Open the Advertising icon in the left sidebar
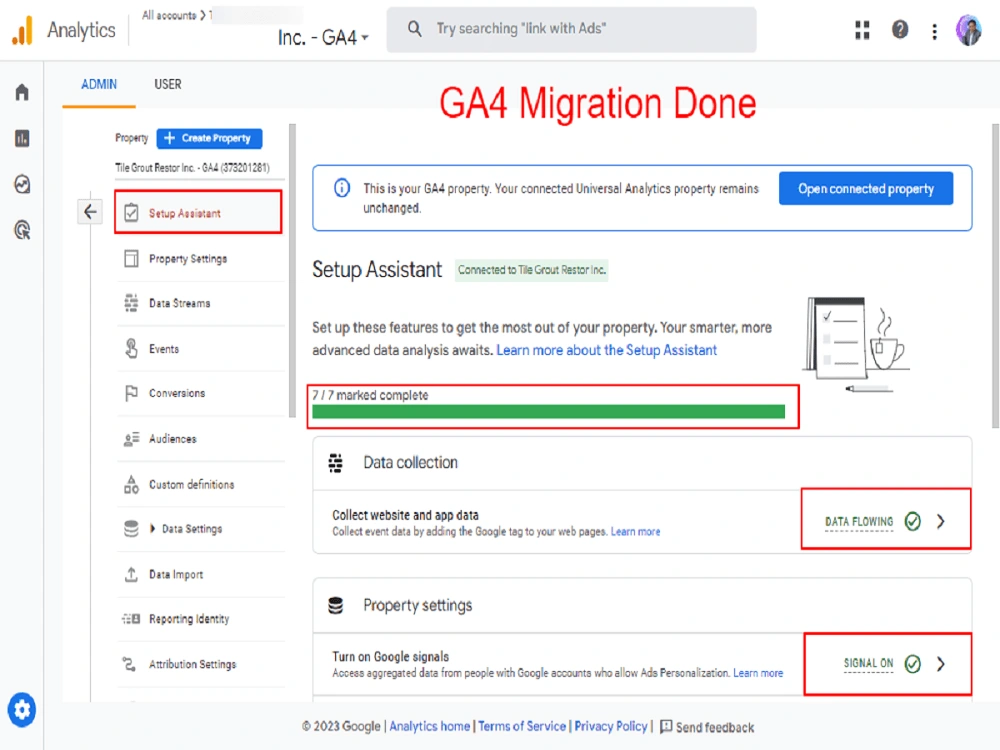The image size is (1000, 750). (x=22, y=230)
